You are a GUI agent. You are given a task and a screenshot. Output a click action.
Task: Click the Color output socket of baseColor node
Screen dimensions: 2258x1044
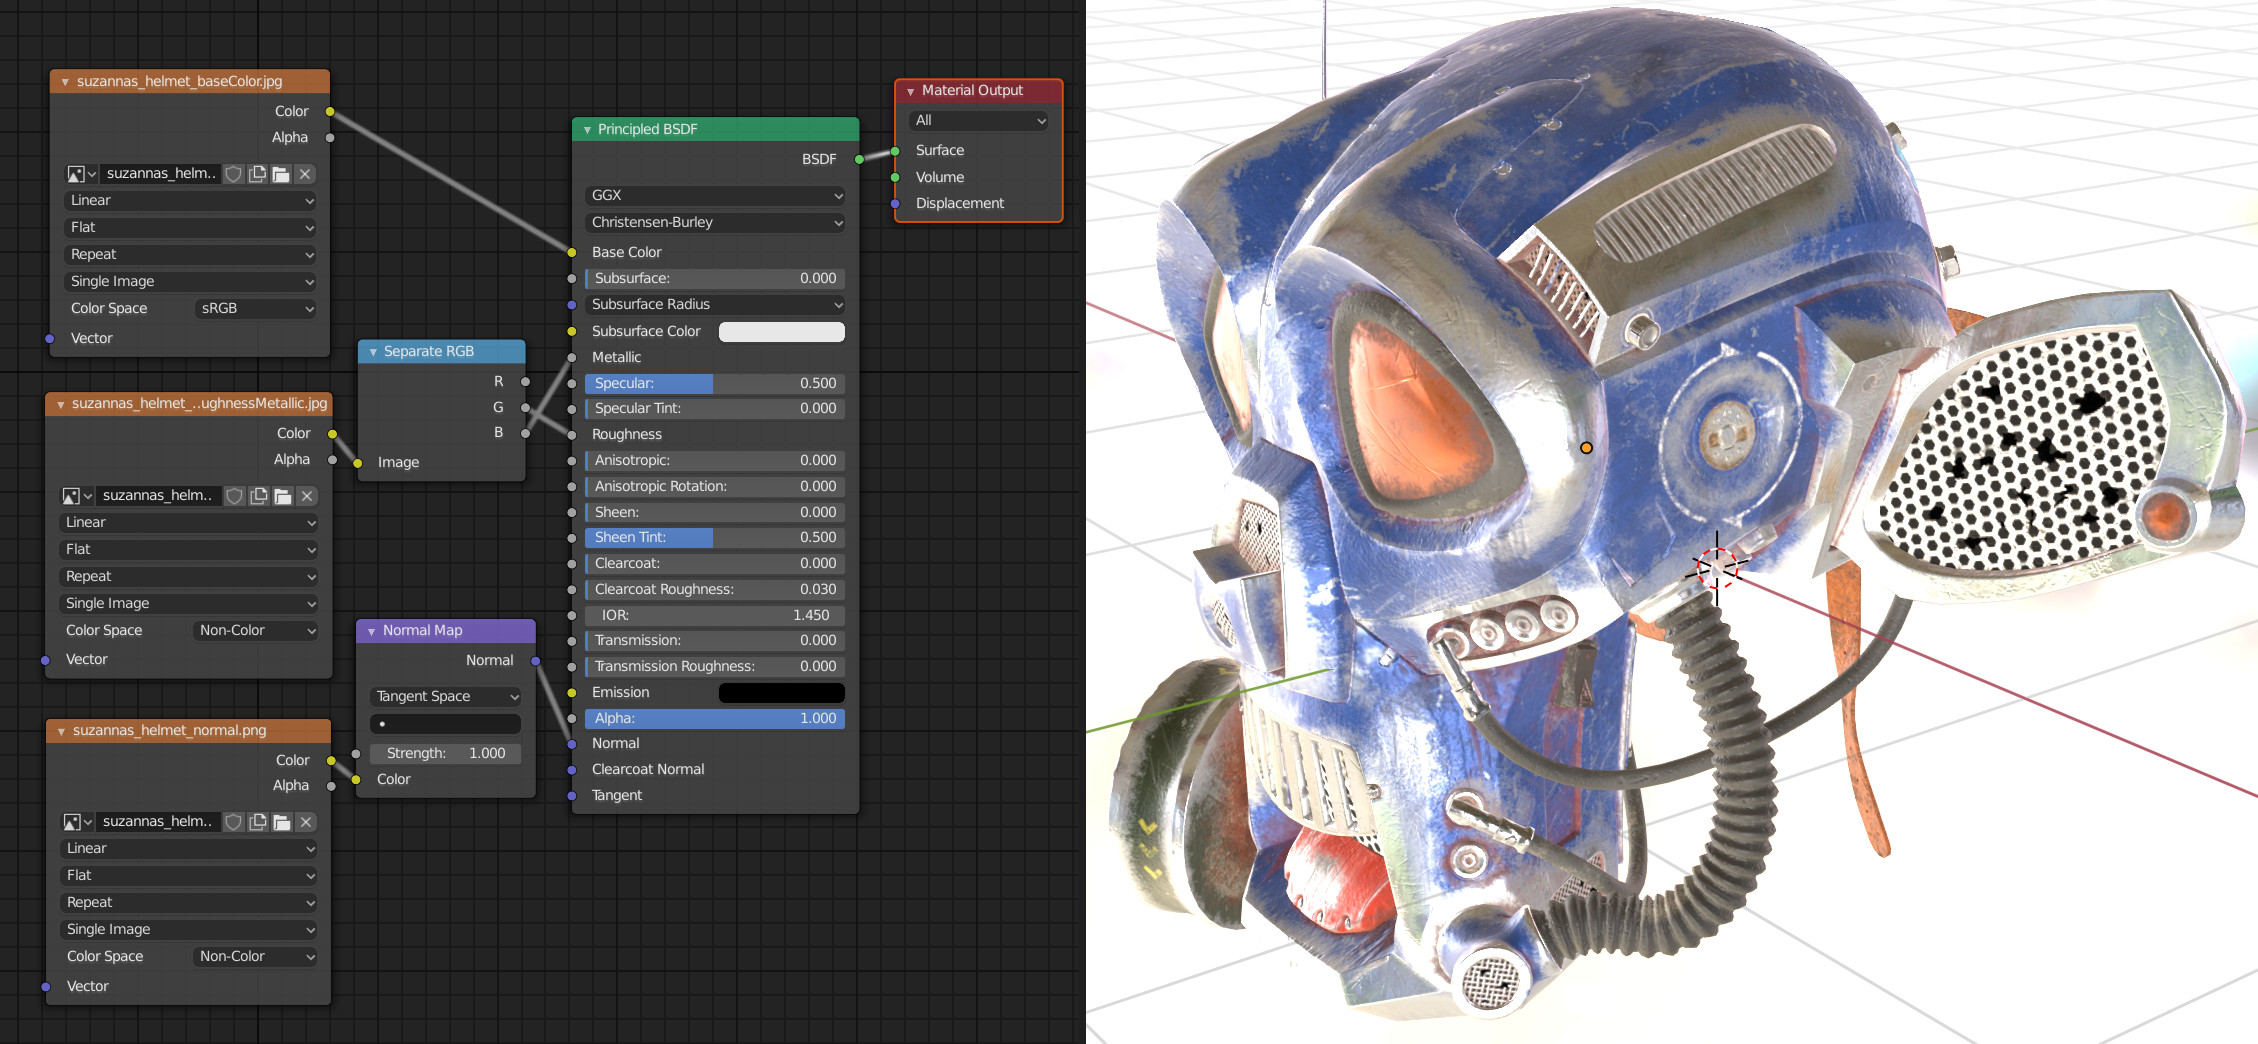330,112
